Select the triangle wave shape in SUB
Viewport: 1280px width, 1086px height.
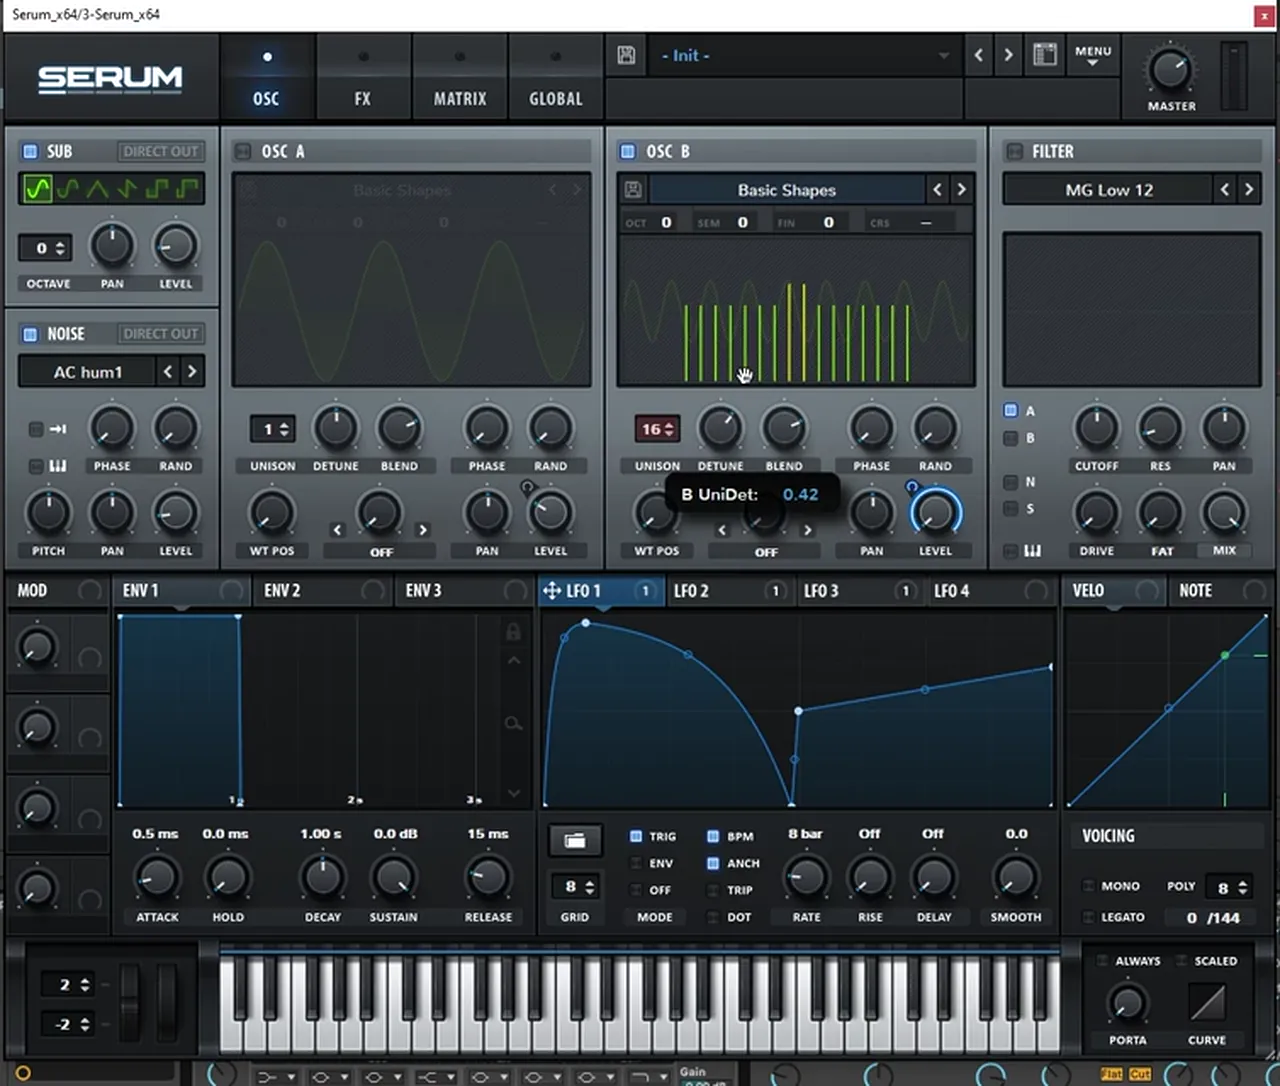pyautogui.click(x=97, y=188)
